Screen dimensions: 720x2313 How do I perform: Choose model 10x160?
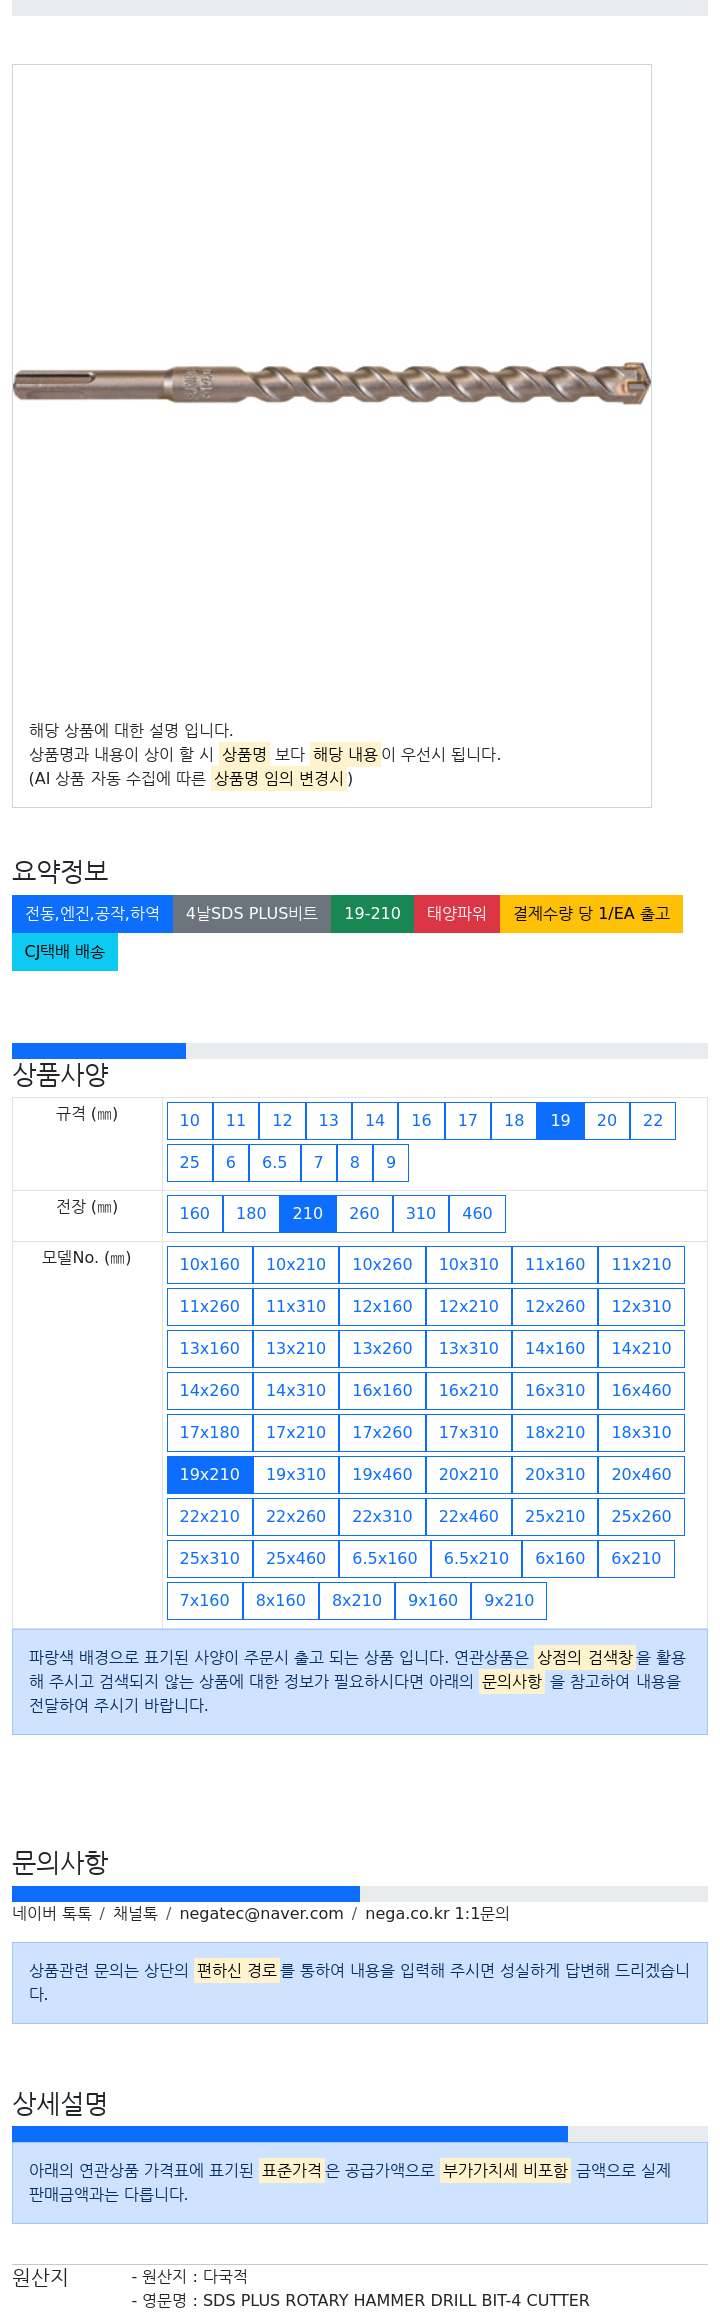point(210,1264)
